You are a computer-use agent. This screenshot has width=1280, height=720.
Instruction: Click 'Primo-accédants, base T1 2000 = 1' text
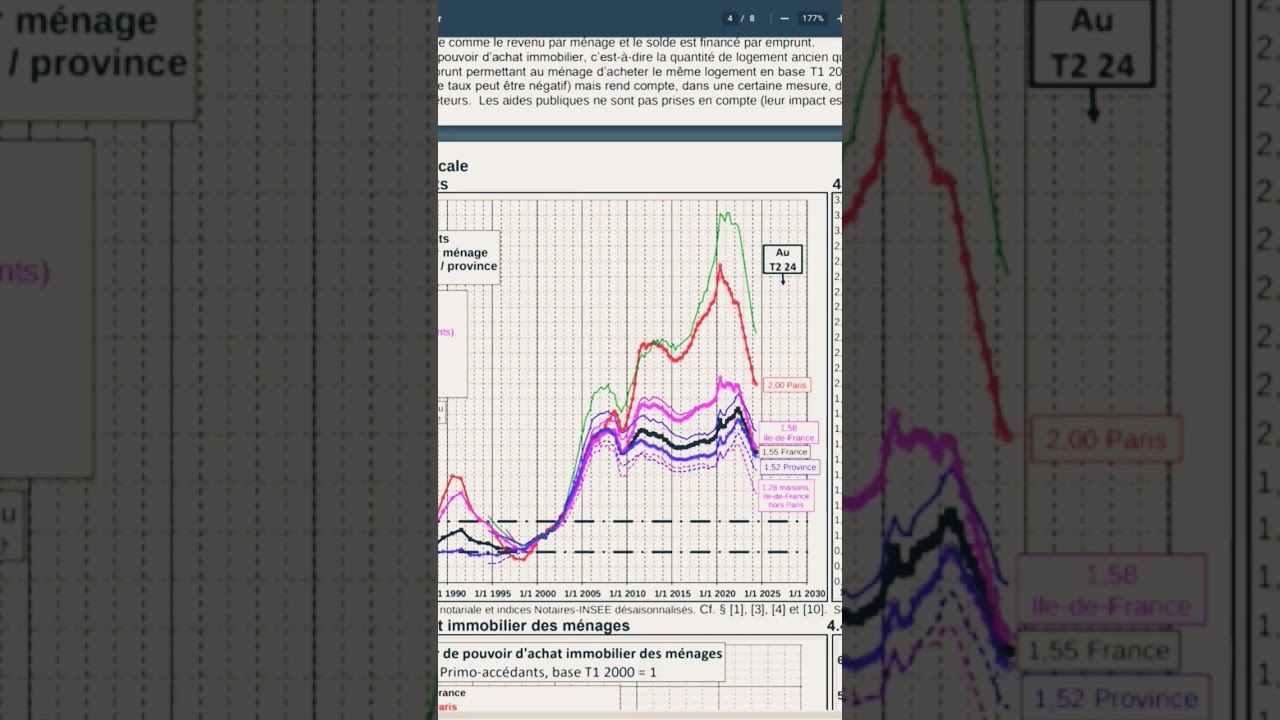coord(547,671)
